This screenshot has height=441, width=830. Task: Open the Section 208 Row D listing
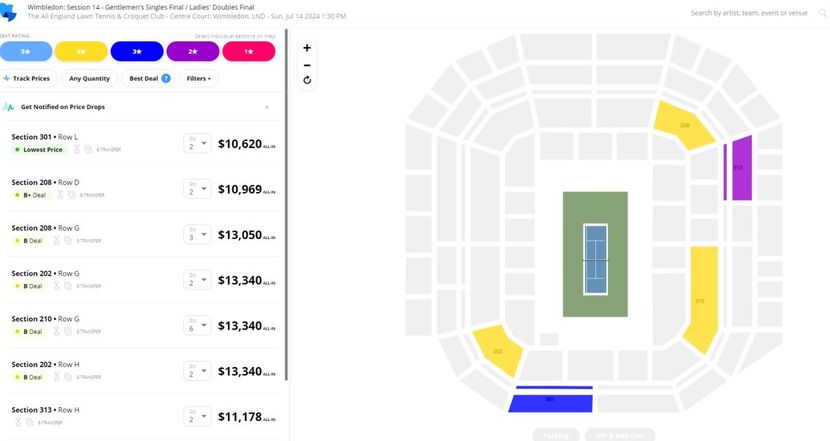tap(143, 188)
